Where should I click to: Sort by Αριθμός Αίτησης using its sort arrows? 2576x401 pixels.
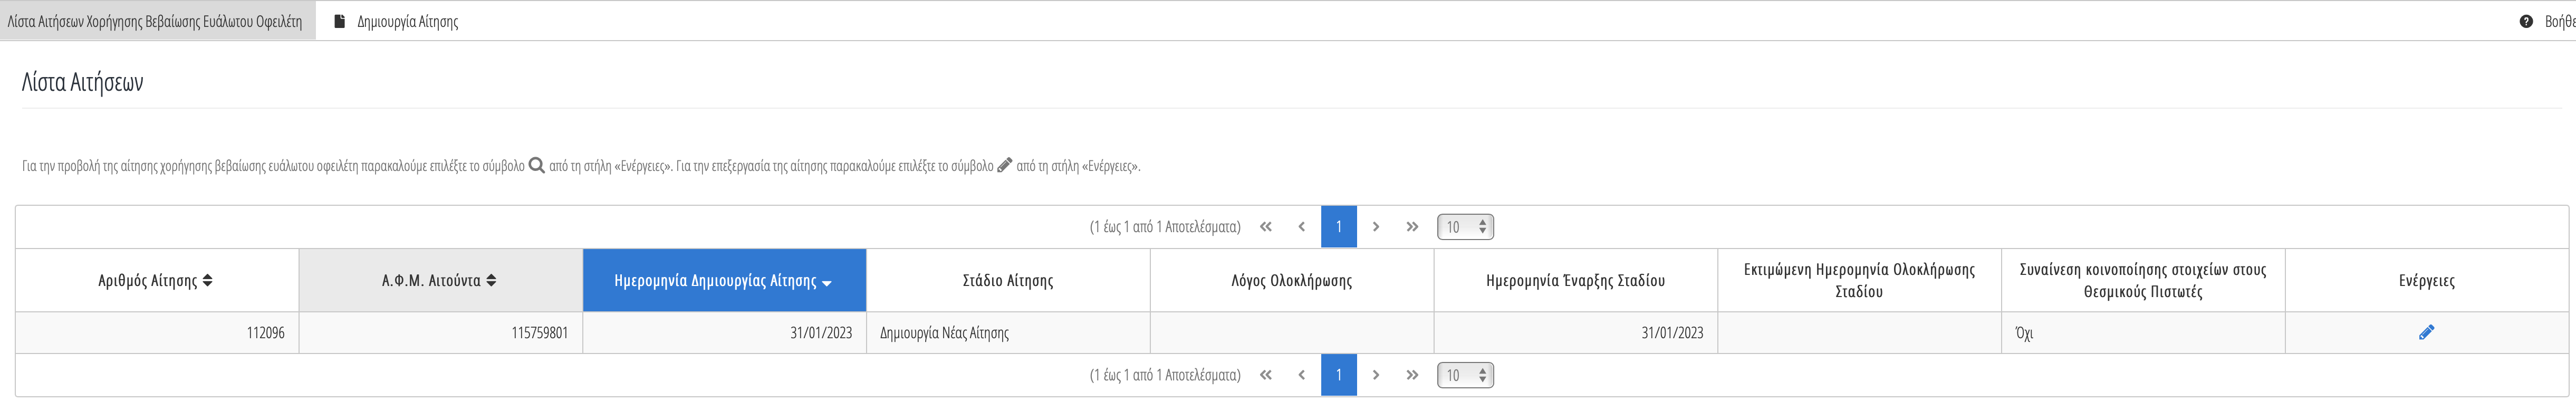(207, 281)
